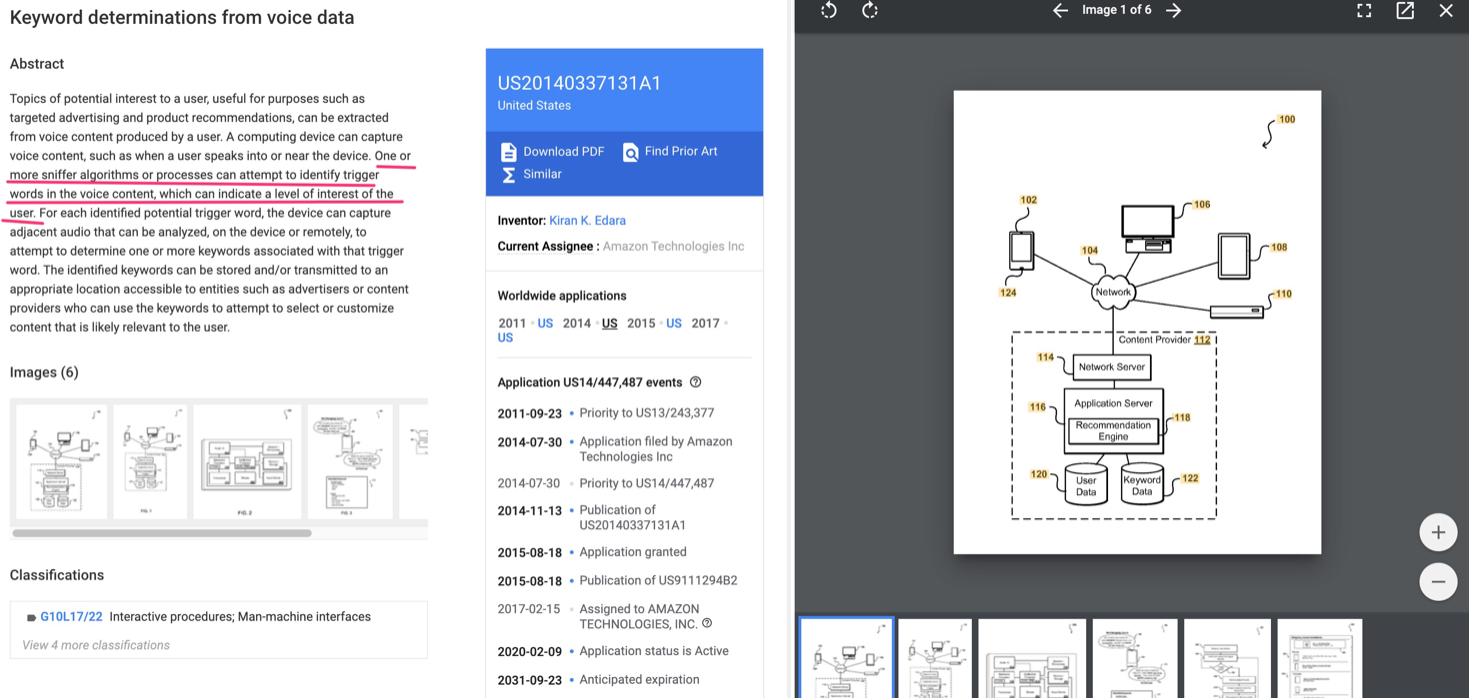Open the FIG. 2 image thumbnail
1469x698 pixels.
pyautogui.click(x=247, y=461)
